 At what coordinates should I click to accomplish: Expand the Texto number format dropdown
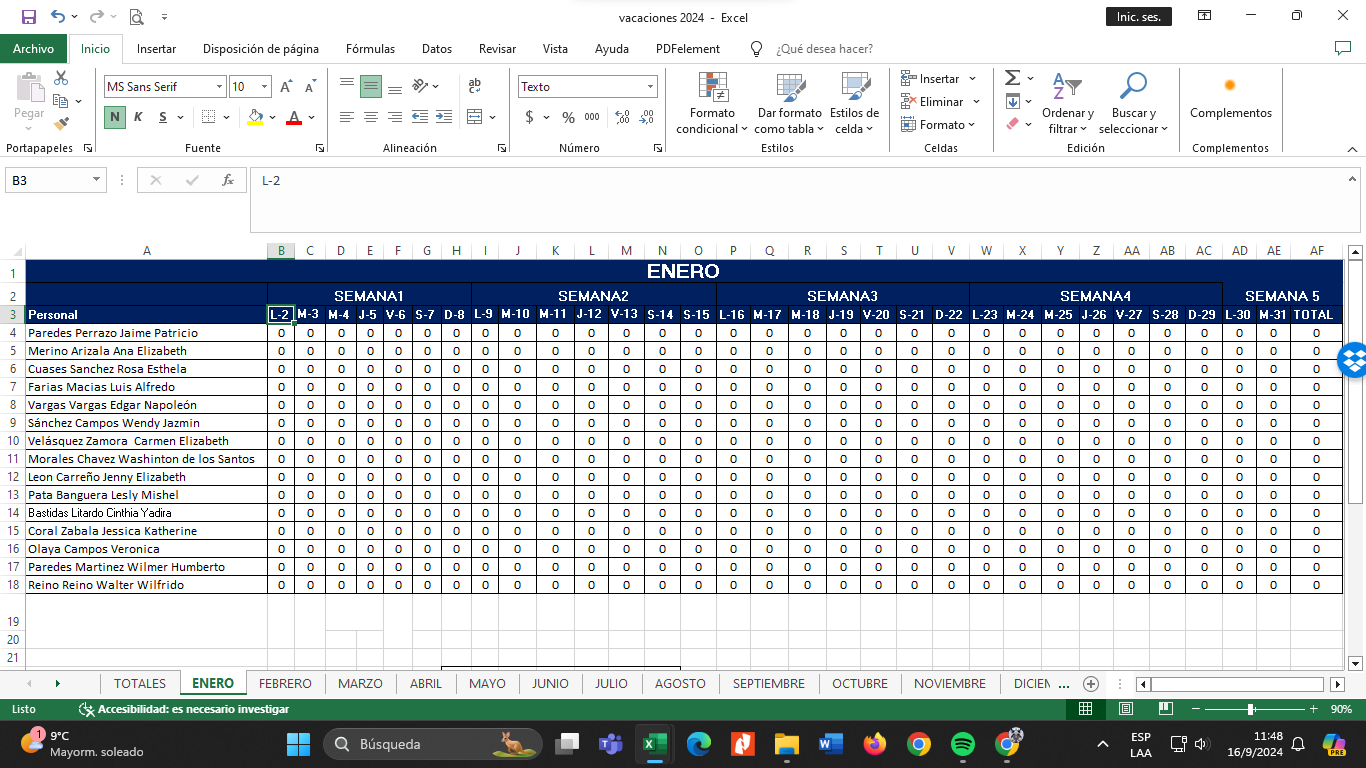[x=650, y=87]
